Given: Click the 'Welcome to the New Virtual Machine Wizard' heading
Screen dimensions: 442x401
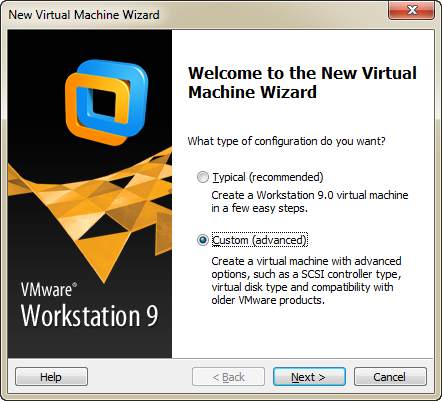Looking at the screenshot, I should 302,82.
